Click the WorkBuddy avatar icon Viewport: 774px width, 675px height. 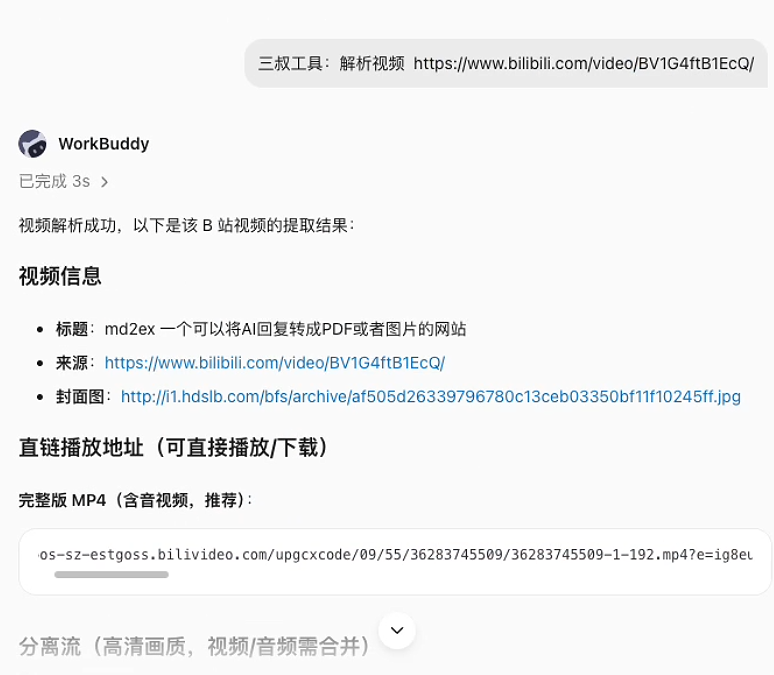tap(33, 144)
